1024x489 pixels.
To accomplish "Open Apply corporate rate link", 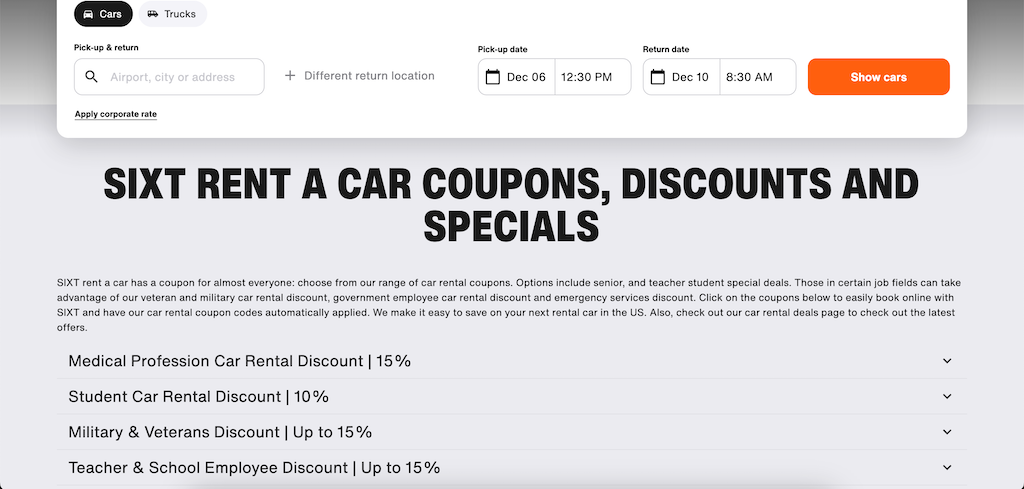I will pos(116,114).
